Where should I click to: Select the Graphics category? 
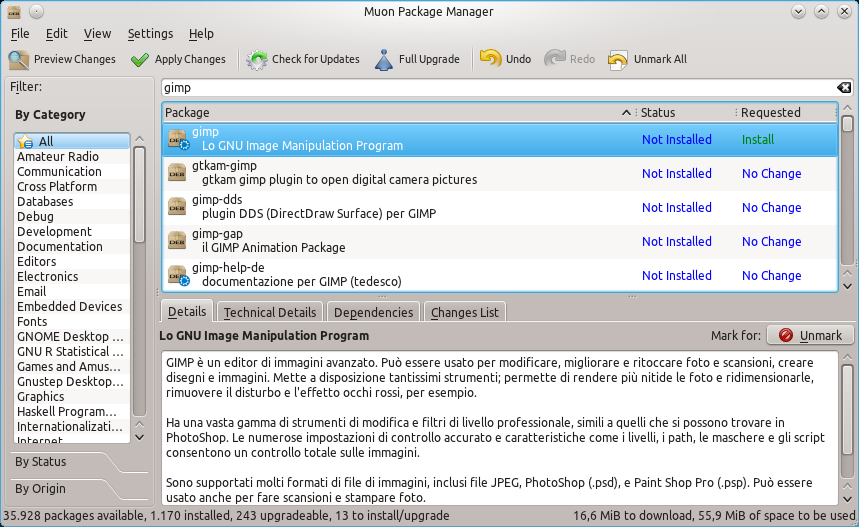[x=40, y=397]
